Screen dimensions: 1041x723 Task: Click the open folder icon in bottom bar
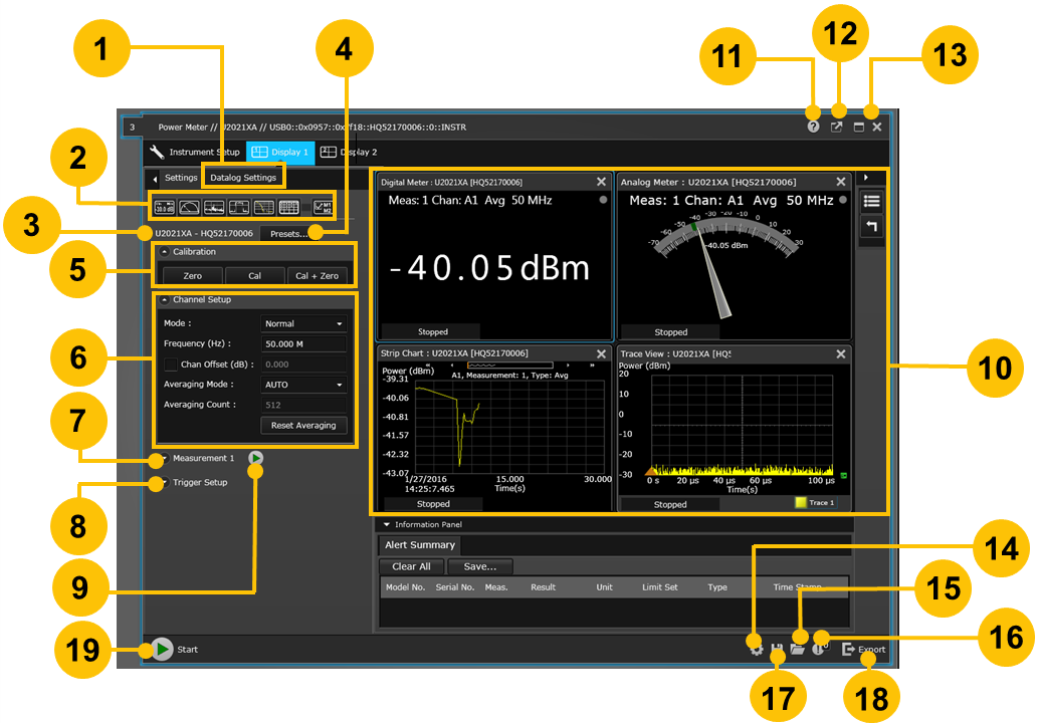(797, 649)
